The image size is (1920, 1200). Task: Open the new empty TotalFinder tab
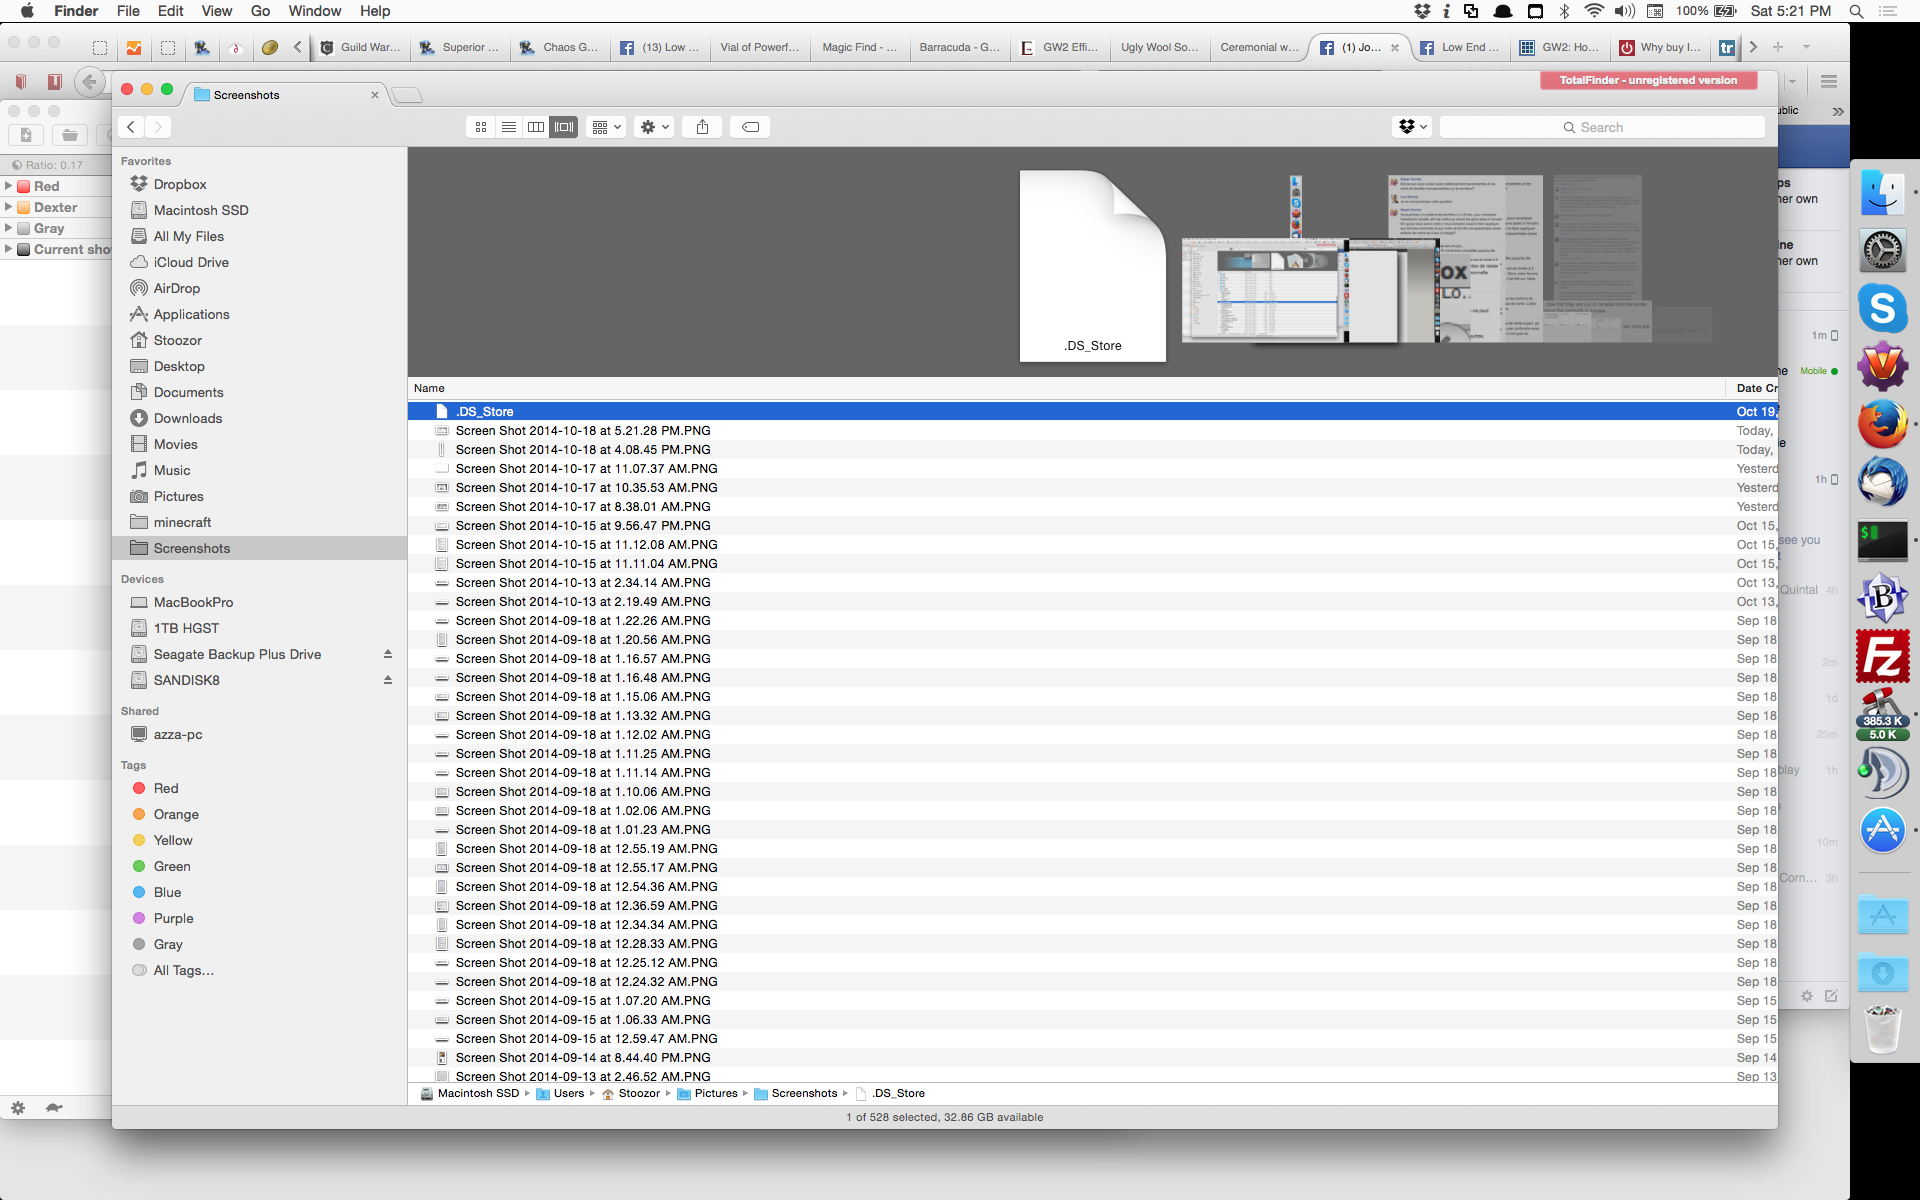coord(406,95)
